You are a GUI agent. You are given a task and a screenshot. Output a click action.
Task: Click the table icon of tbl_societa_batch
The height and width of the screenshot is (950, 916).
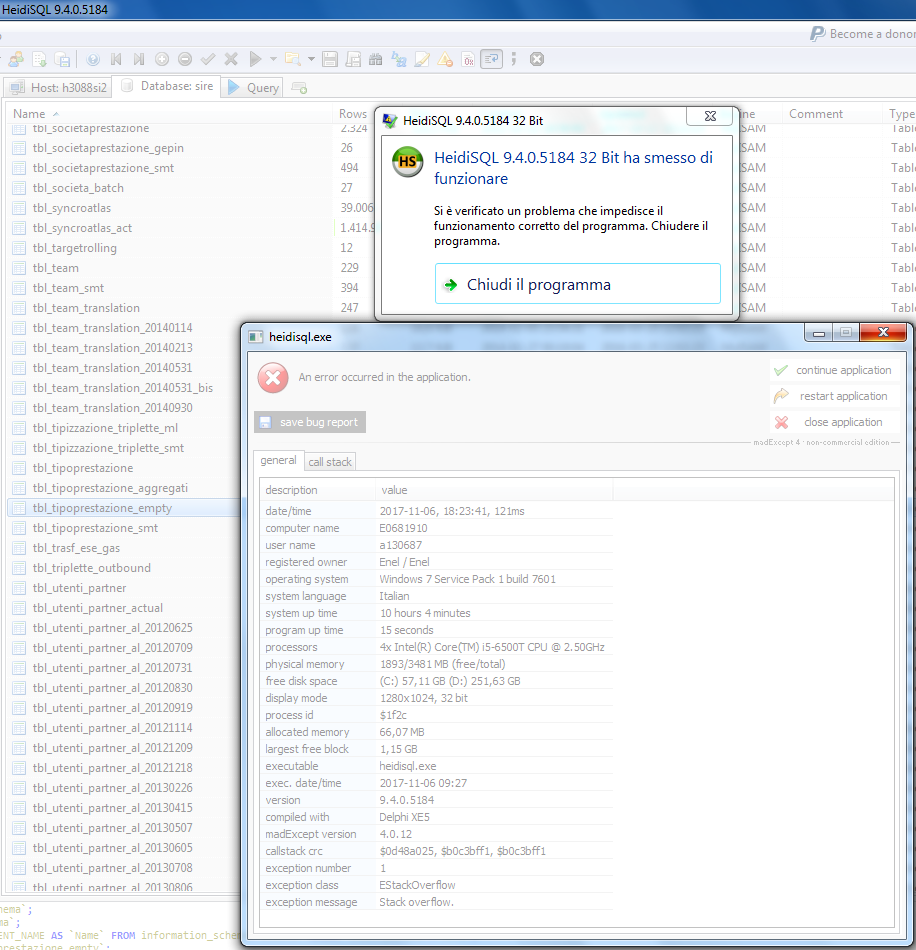pos(19,188)
